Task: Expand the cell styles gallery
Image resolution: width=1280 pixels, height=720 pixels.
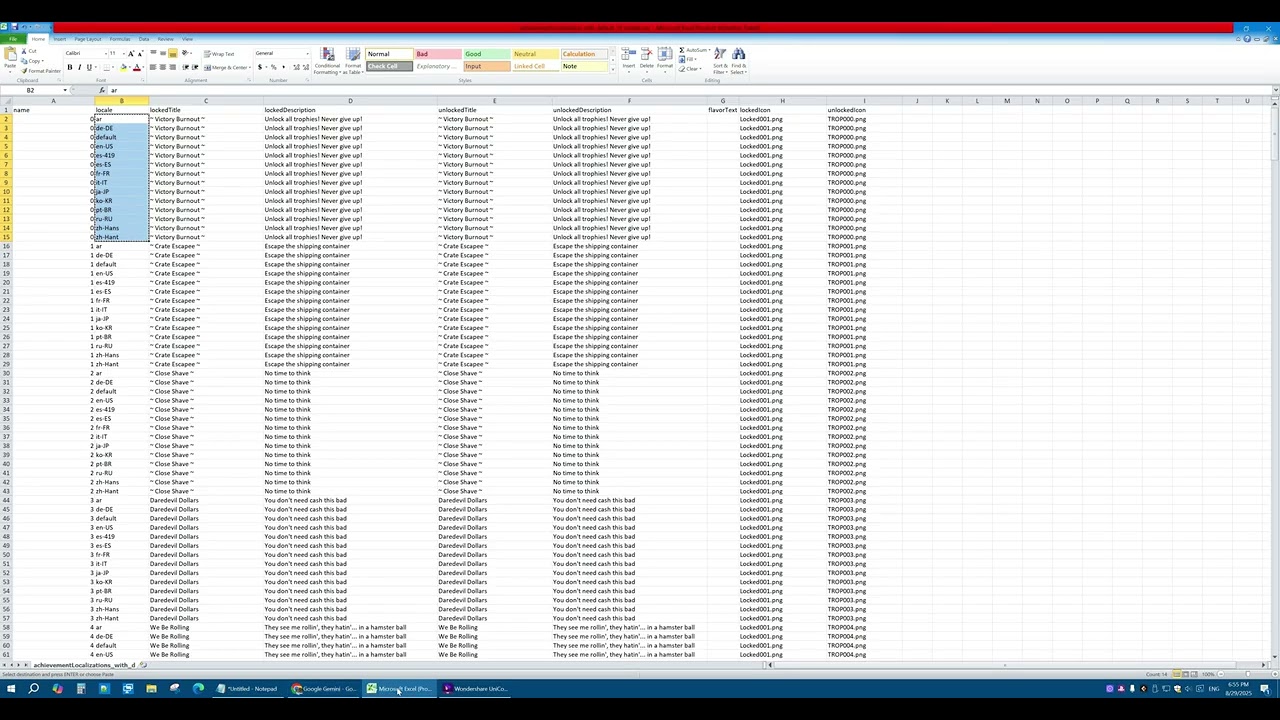Action: click(x=613, y=69)
